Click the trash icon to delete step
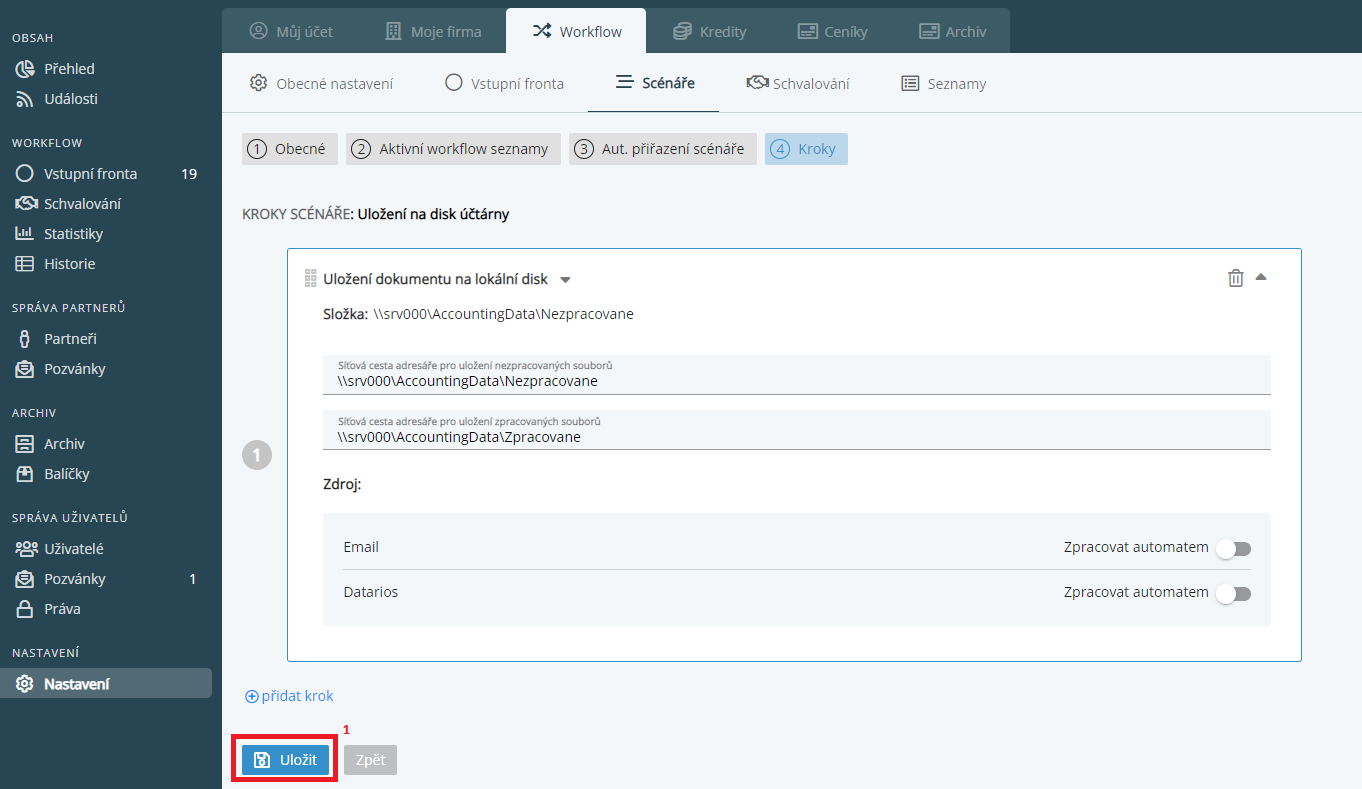 point(1235,278)
